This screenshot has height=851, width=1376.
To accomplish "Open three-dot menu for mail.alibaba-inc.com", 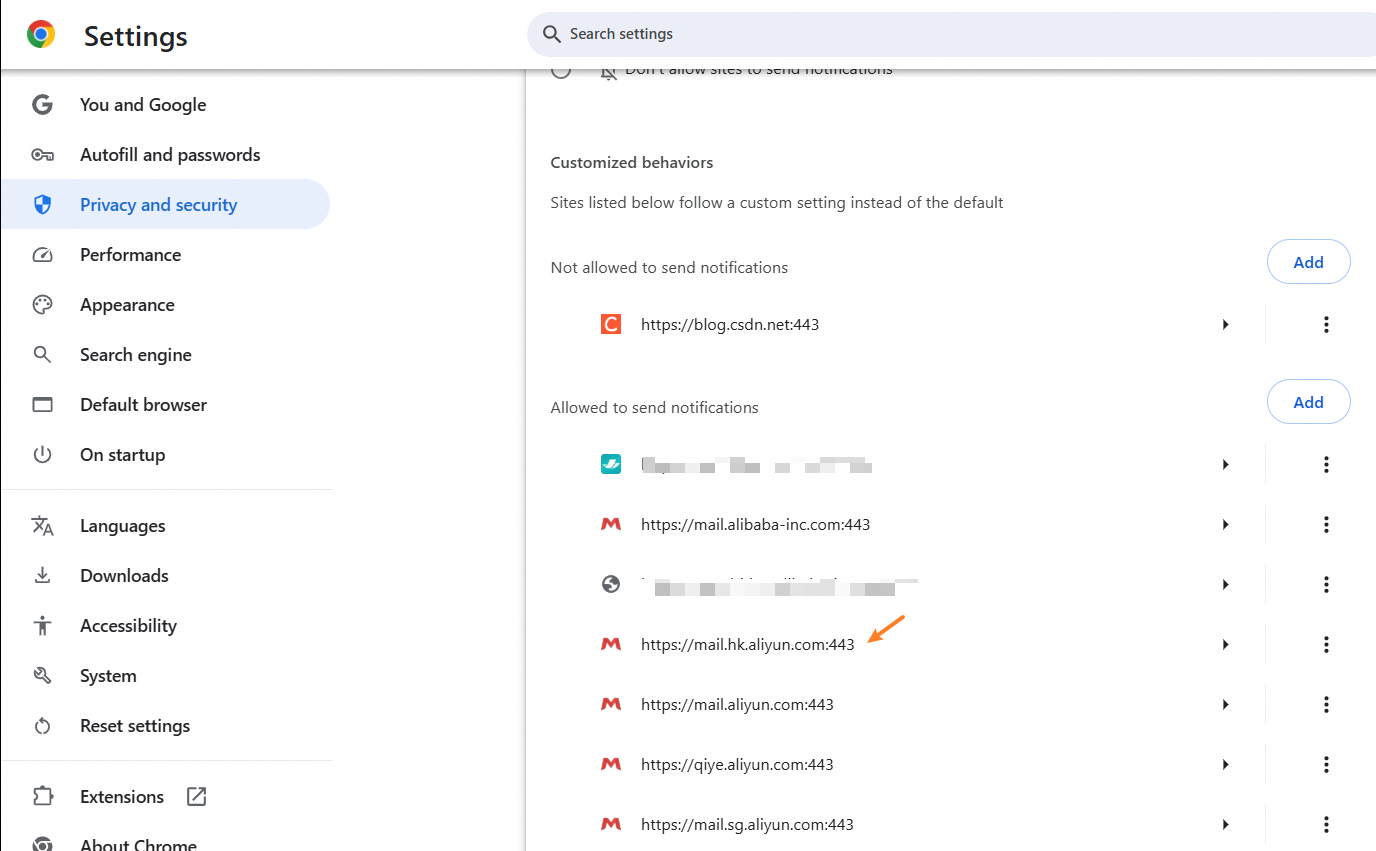I will [x=1326, y=524].
